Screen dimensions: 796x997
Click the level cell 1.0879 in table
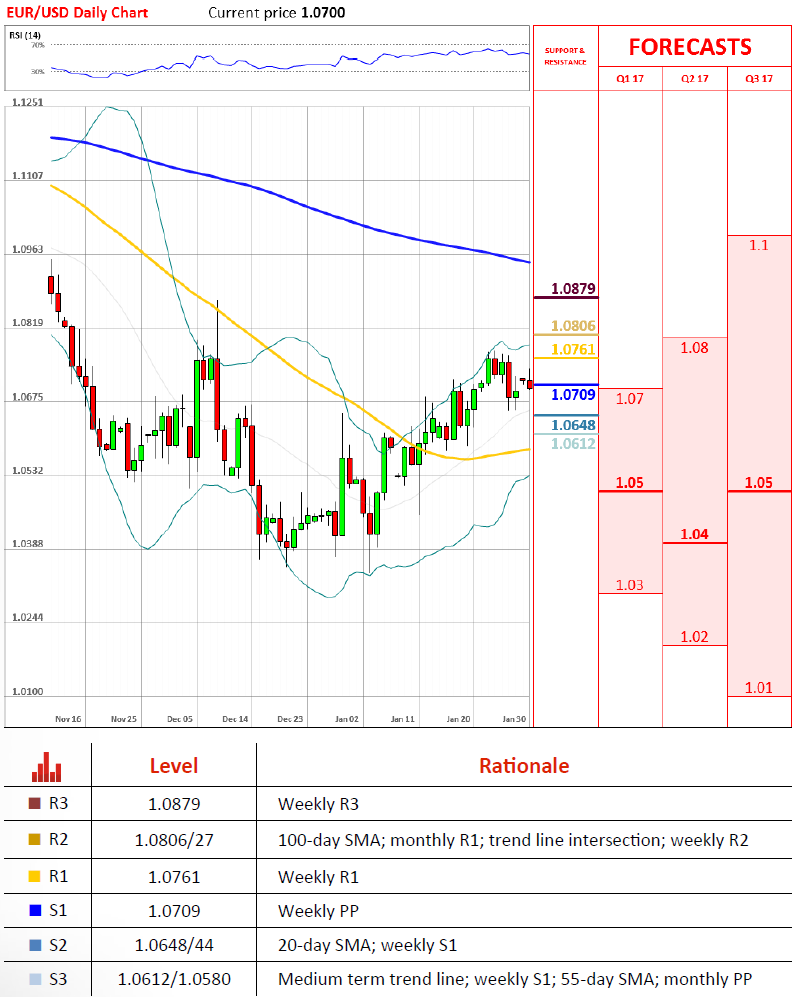174,804
